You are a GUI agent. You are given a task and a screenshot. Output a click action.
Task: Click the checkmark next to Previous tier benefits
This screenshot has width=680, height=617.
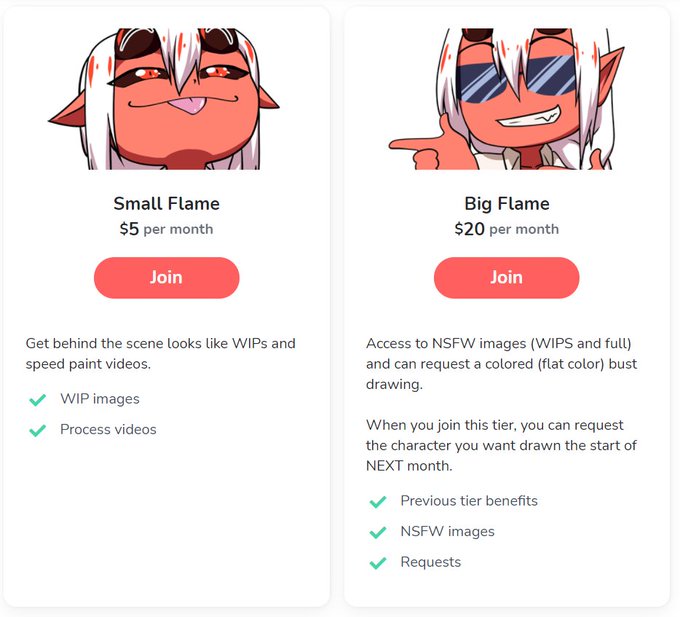[x=378, y=502]
